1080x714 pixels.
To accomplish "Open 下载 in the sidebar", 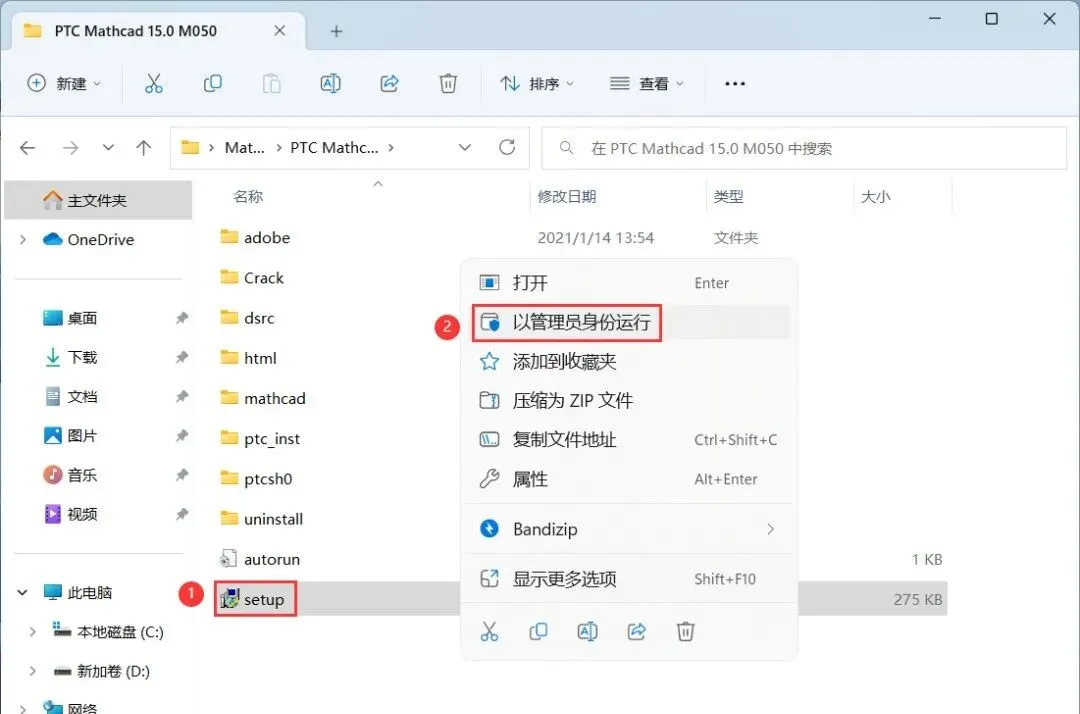I will (x=82, y=357).
